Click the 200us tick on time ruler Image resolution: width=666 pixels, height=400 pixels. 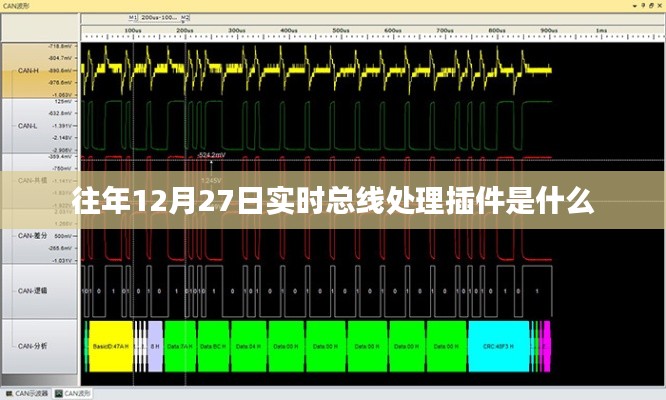[185, 31]
